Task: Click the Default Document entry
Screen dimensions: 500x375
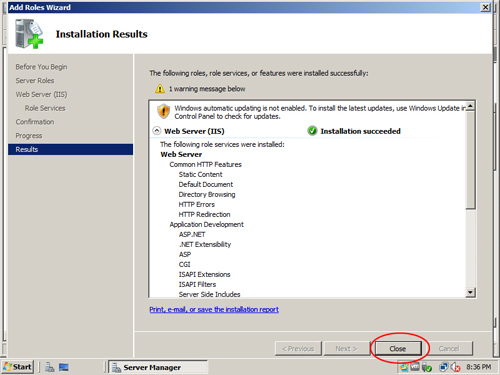Action: pos(206,184)
